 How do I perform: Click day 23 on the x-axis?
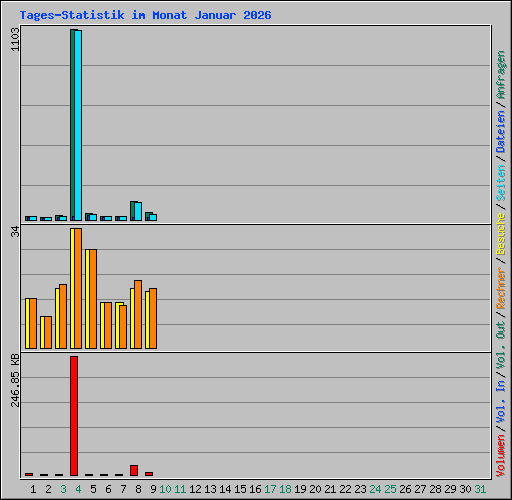(x=360, y=489)
